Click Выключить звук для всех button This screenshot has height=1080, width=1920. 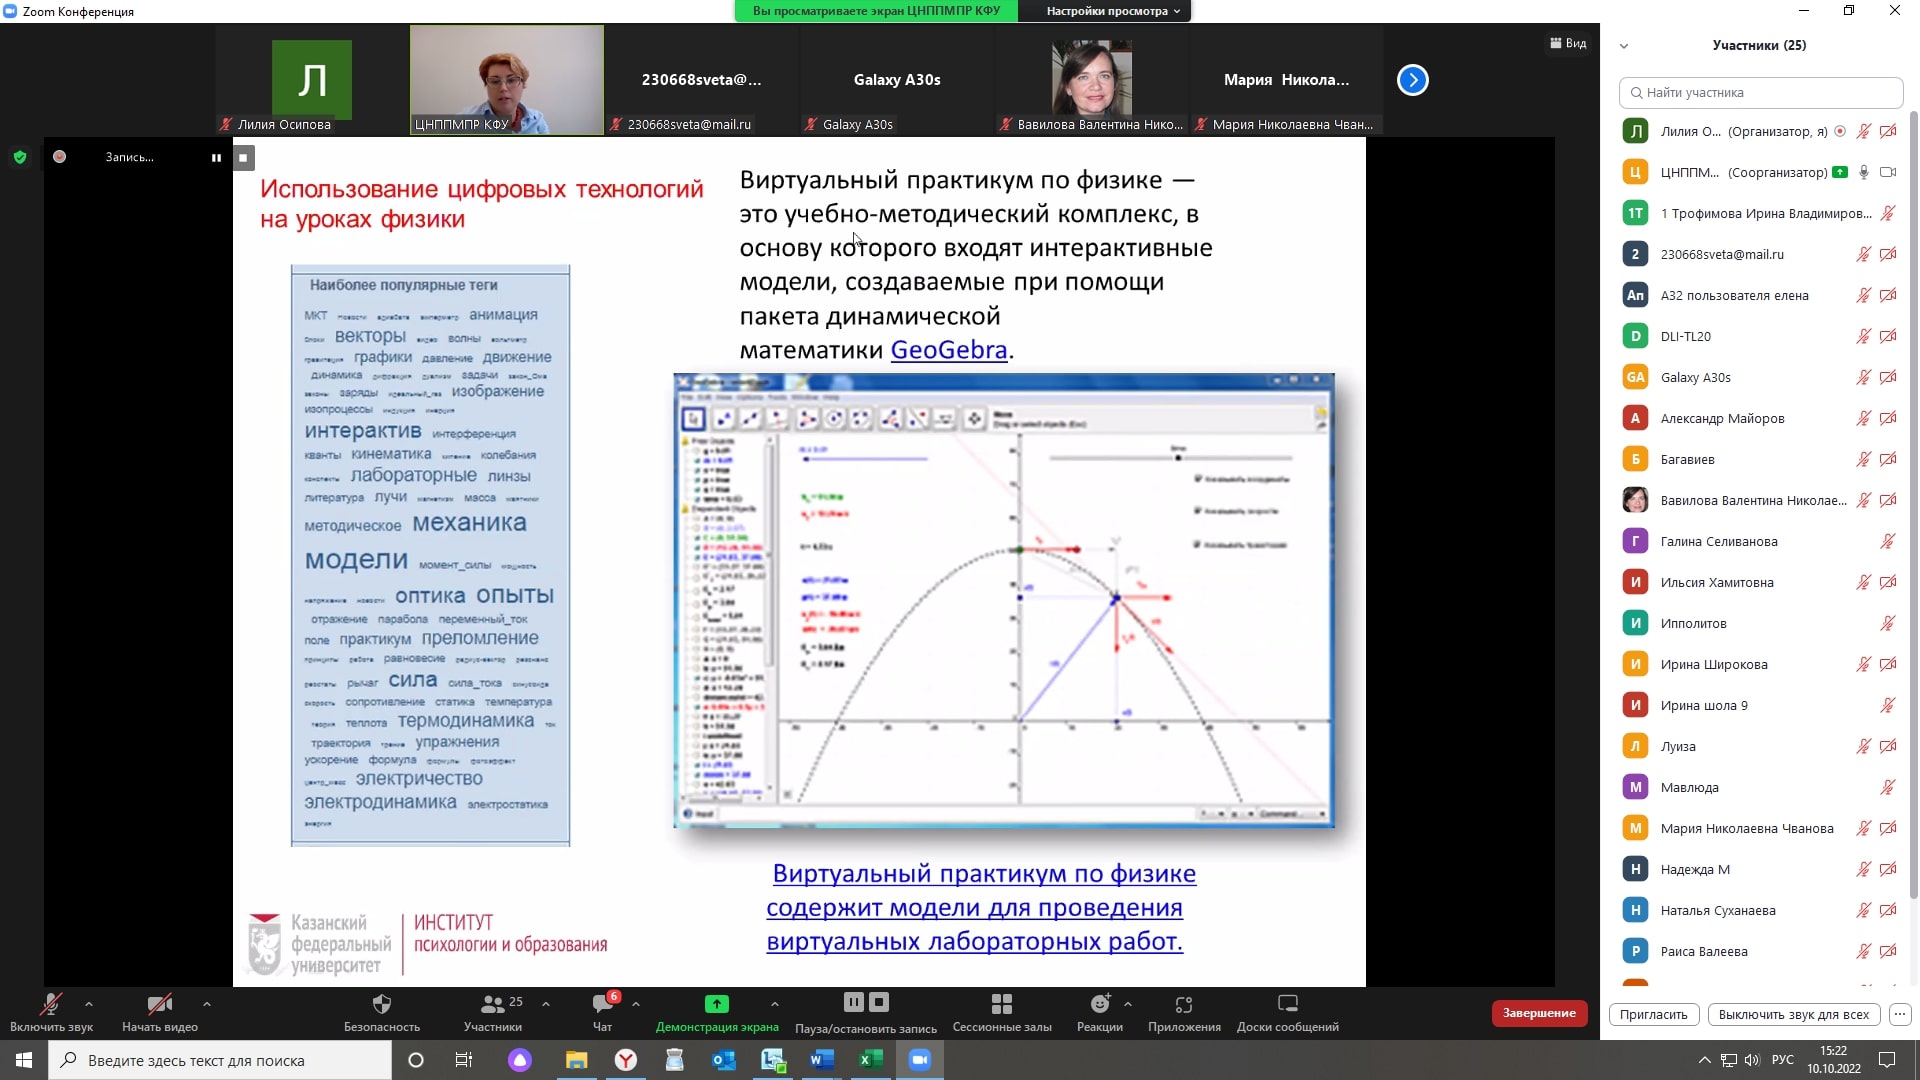point(1793,1014)
